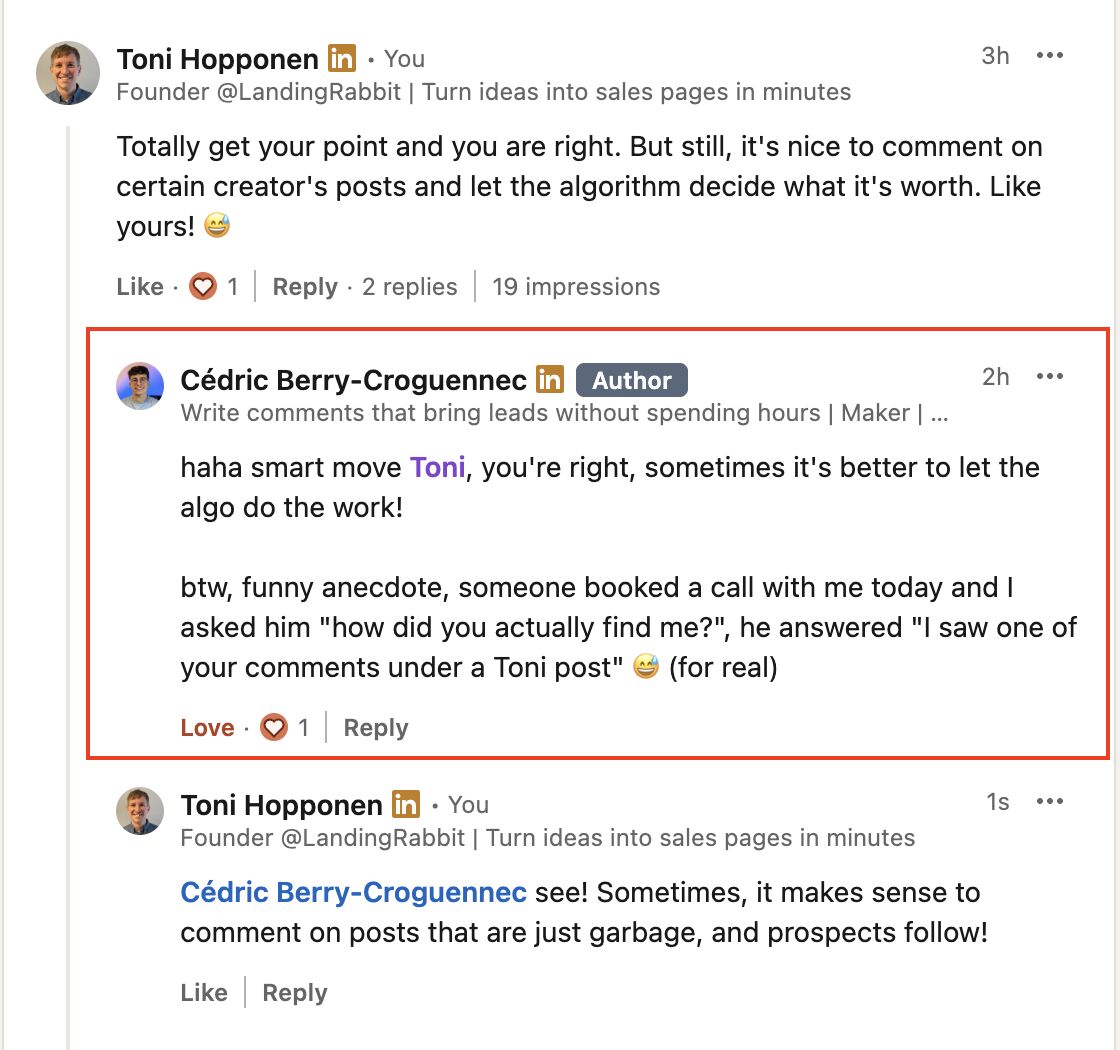The height and width of the screenshot is (1050, 1120).
Task: Click the LinkedIn badge beside Cédric Berry-Croguennec
Action: click(x=550, y=379)
